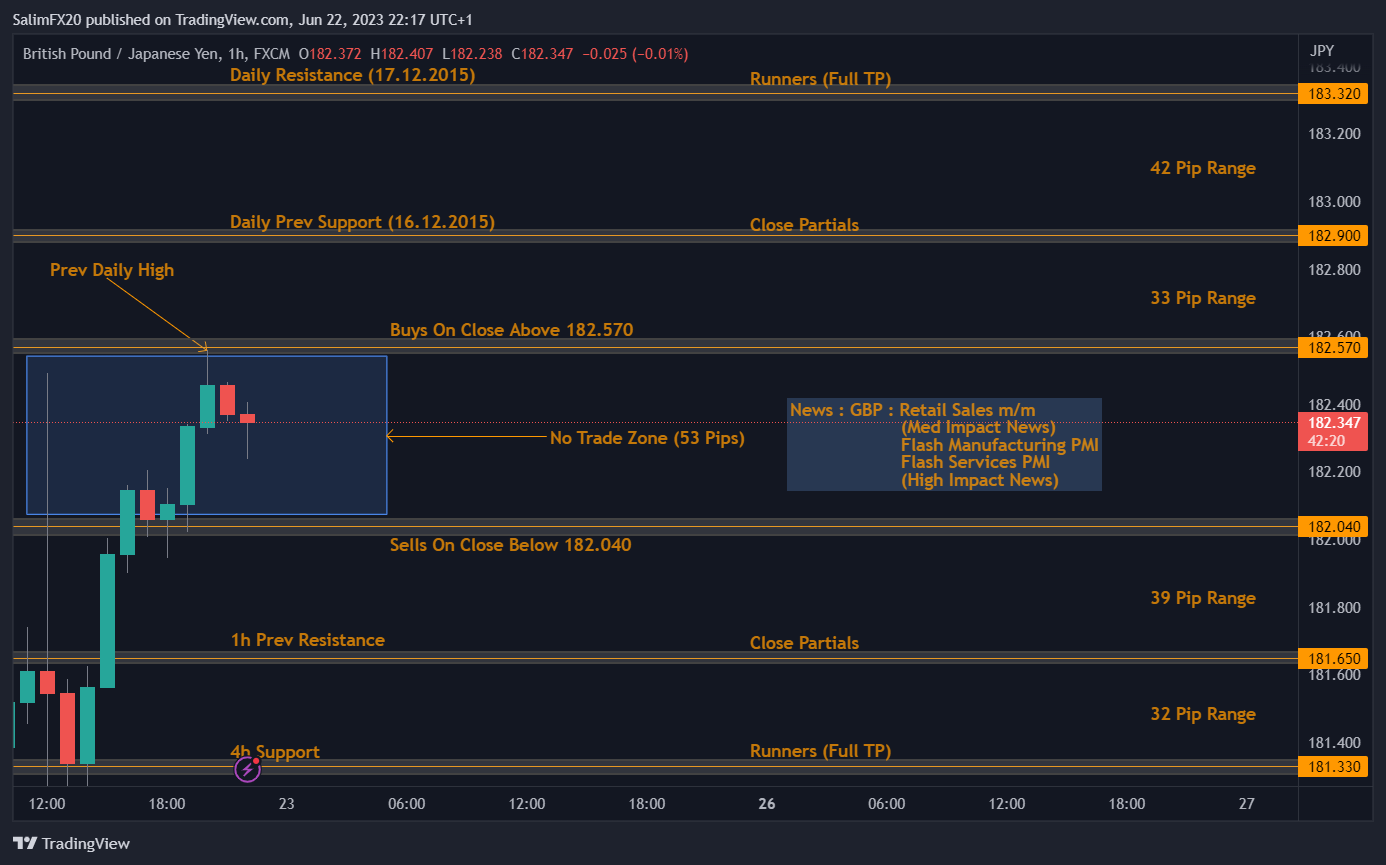Click the purple lightning bolt event icon
Screen dimensions: 1386x865
point(247,769)
